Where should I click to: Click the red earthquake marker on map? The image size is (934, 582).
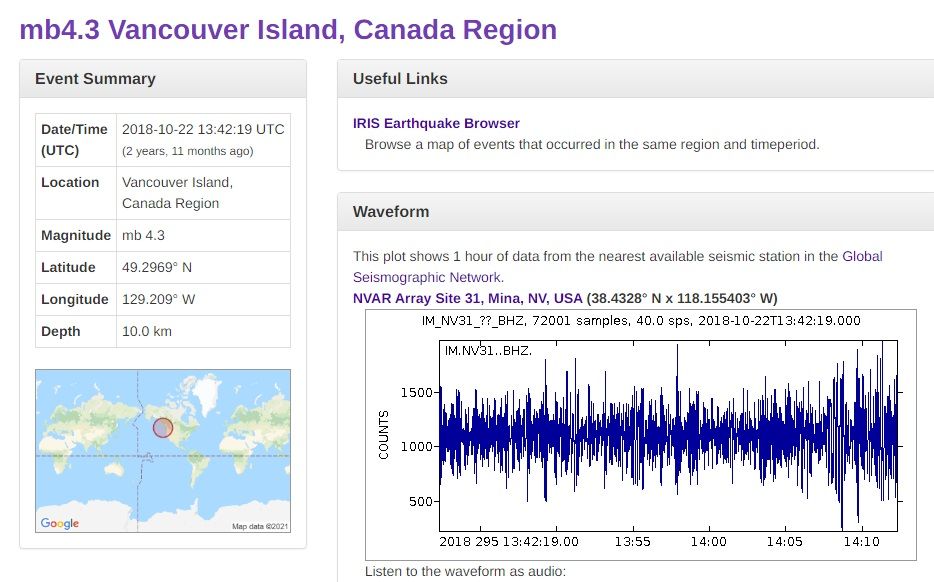tap(163, 428)
